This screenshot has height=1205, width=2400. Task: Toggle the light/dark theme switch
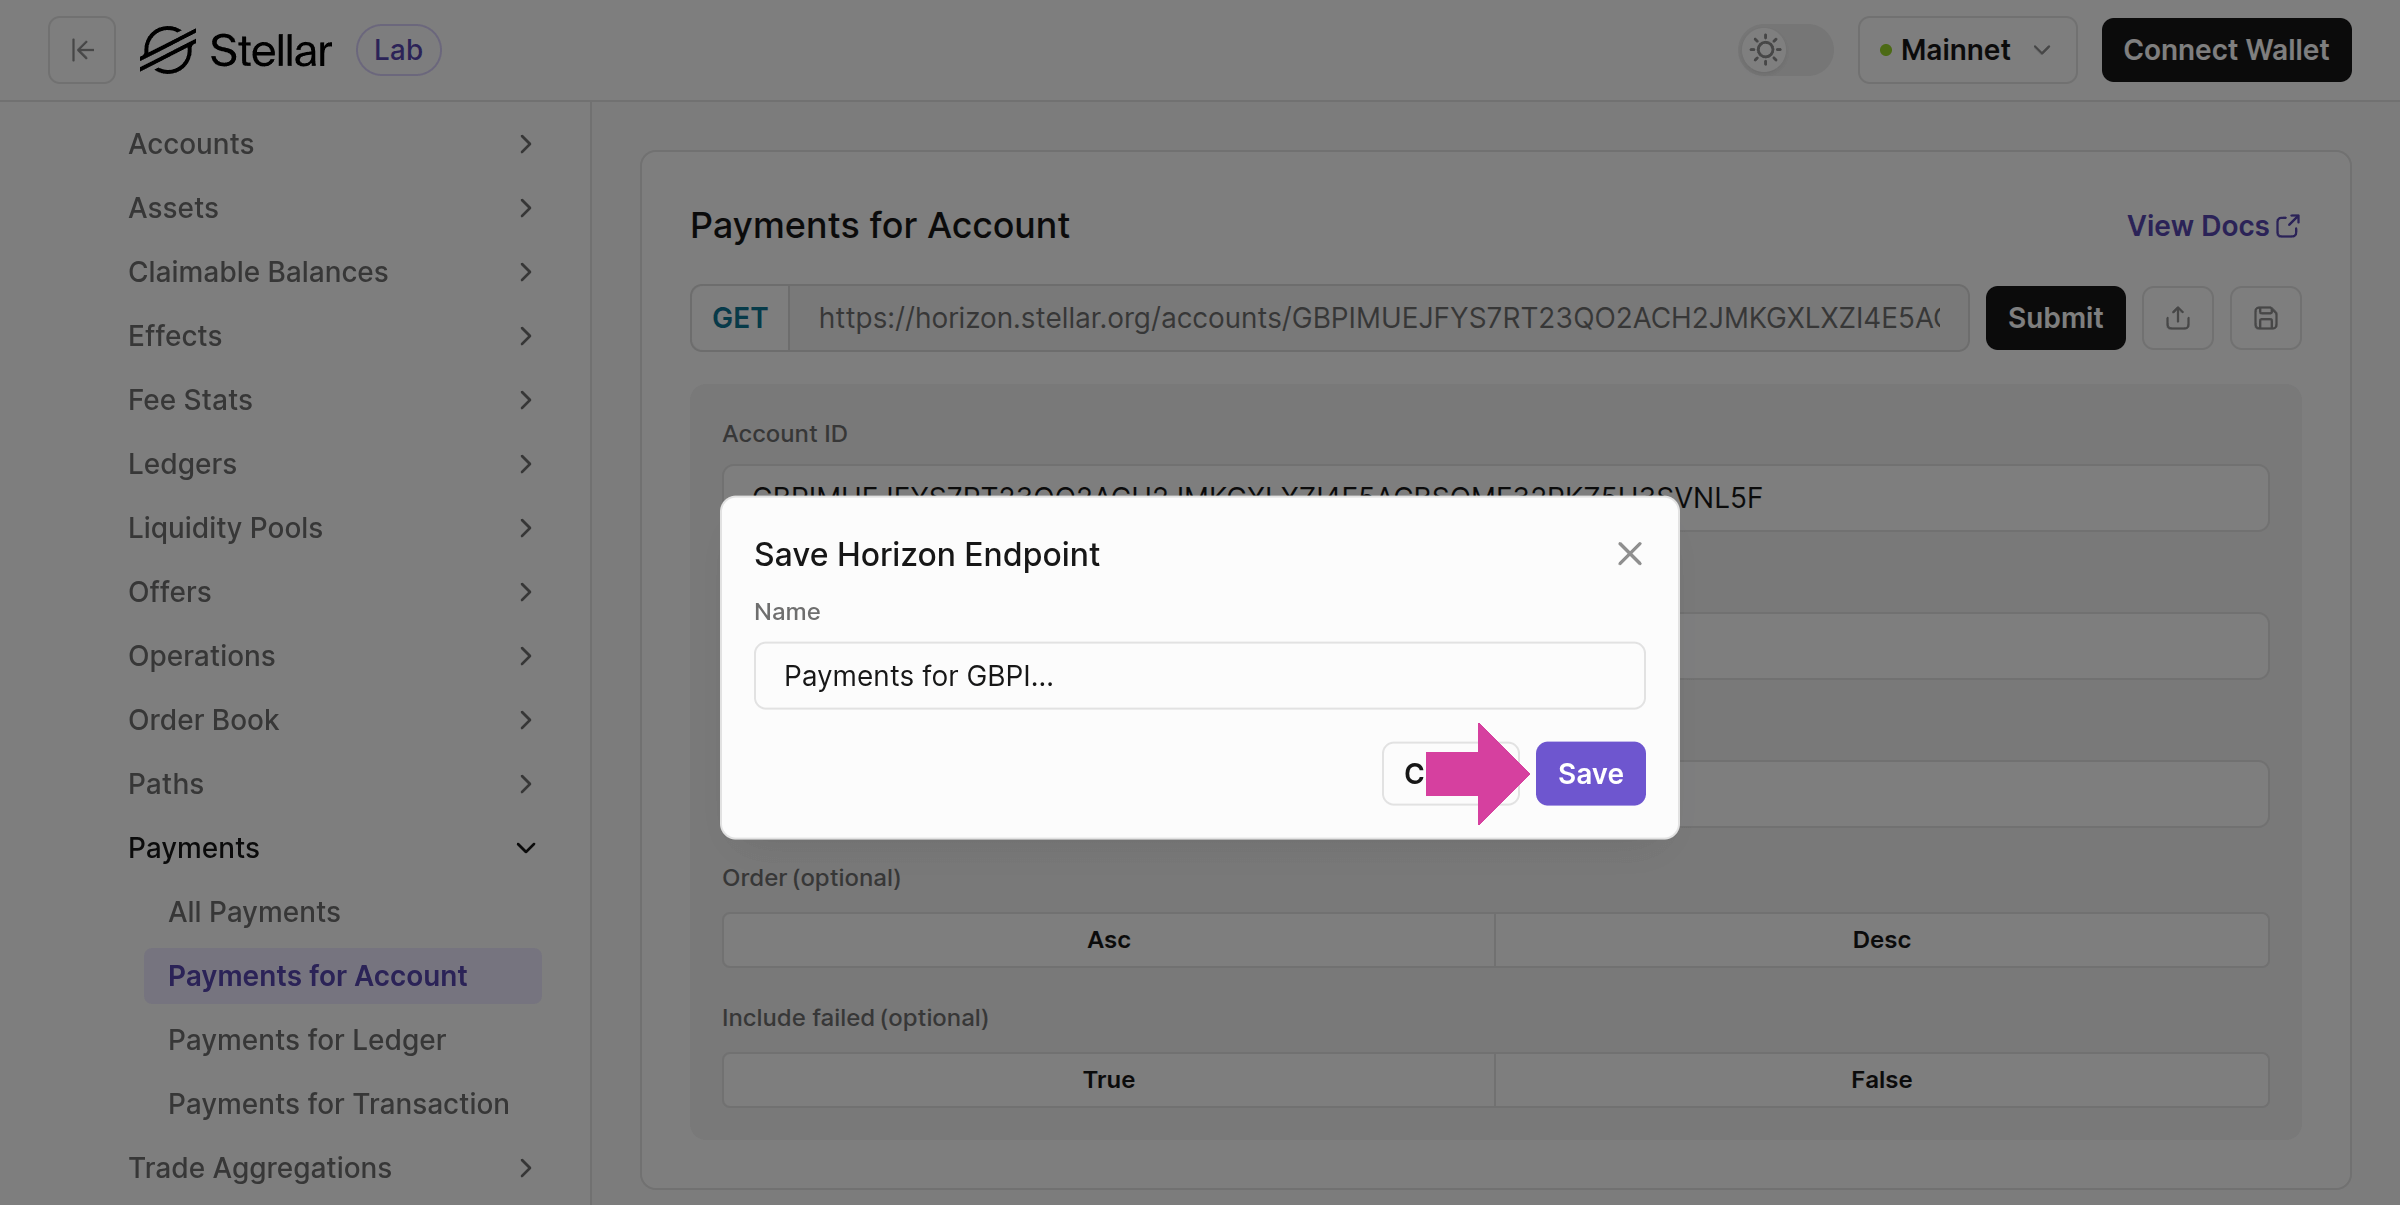click(x=1785, y=50)
